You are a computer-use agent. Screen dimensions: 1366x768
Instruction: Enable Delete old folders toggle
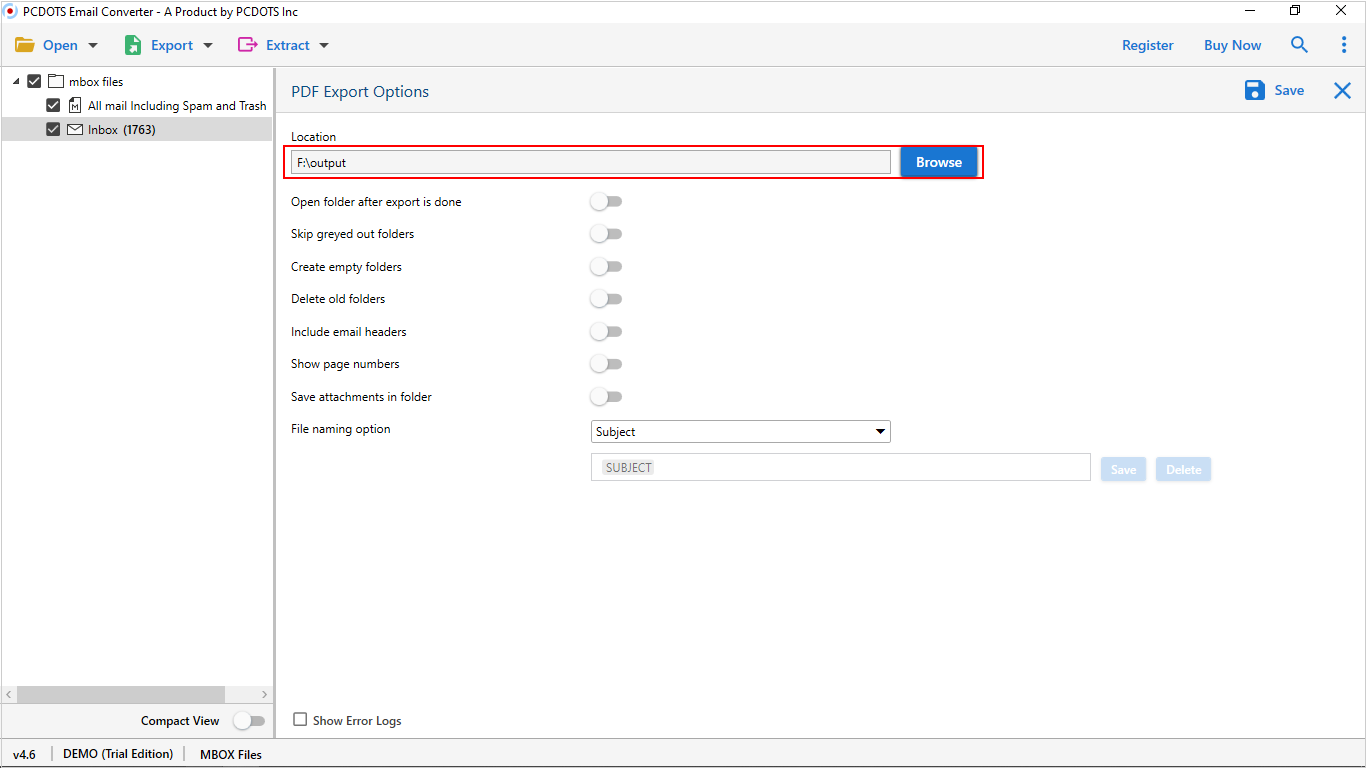[x=606, y=299]
